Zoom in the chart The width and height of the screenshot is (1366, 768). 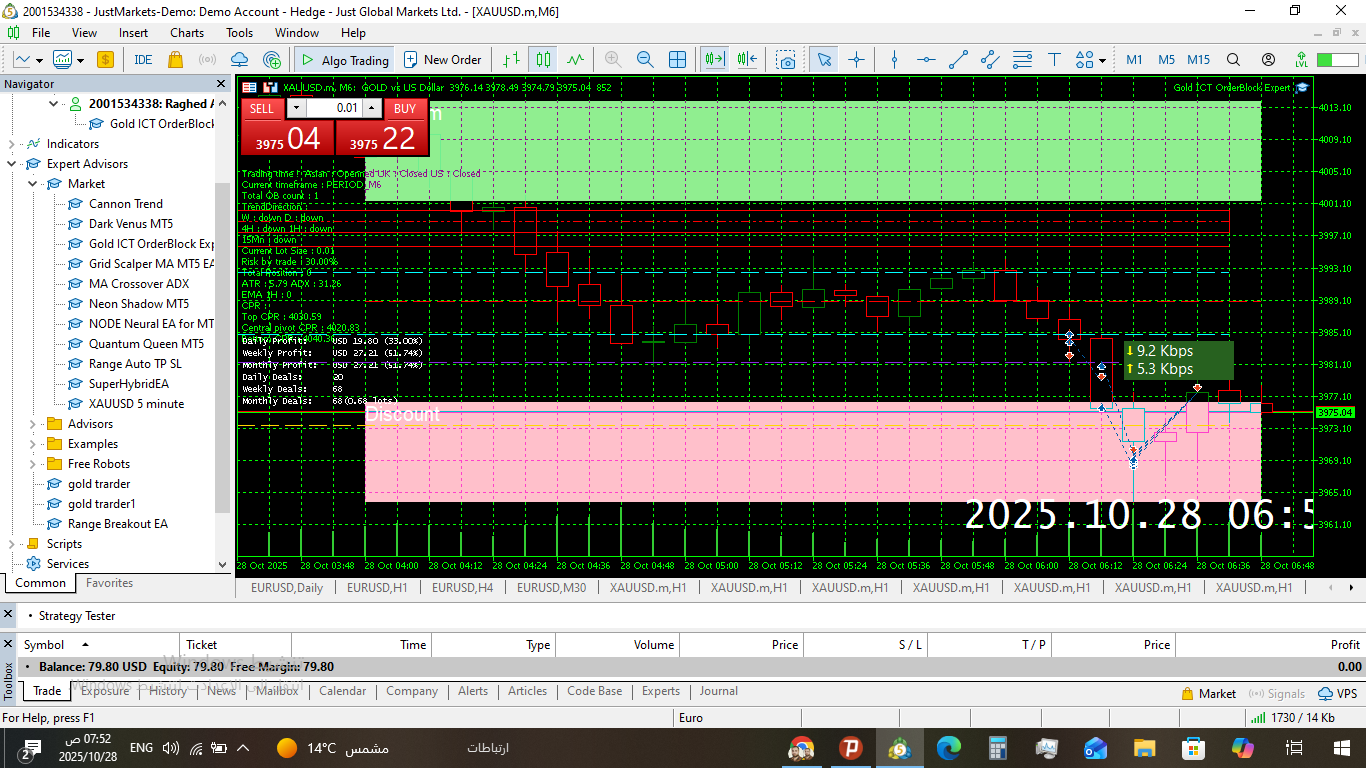pyautogui.click(x=613, y=60)
